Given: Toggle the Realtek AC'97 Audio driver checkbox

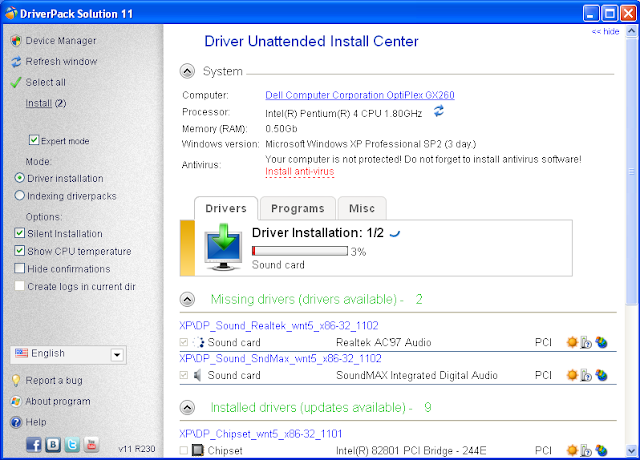Looking at the screenshot, I should (184, 342).
